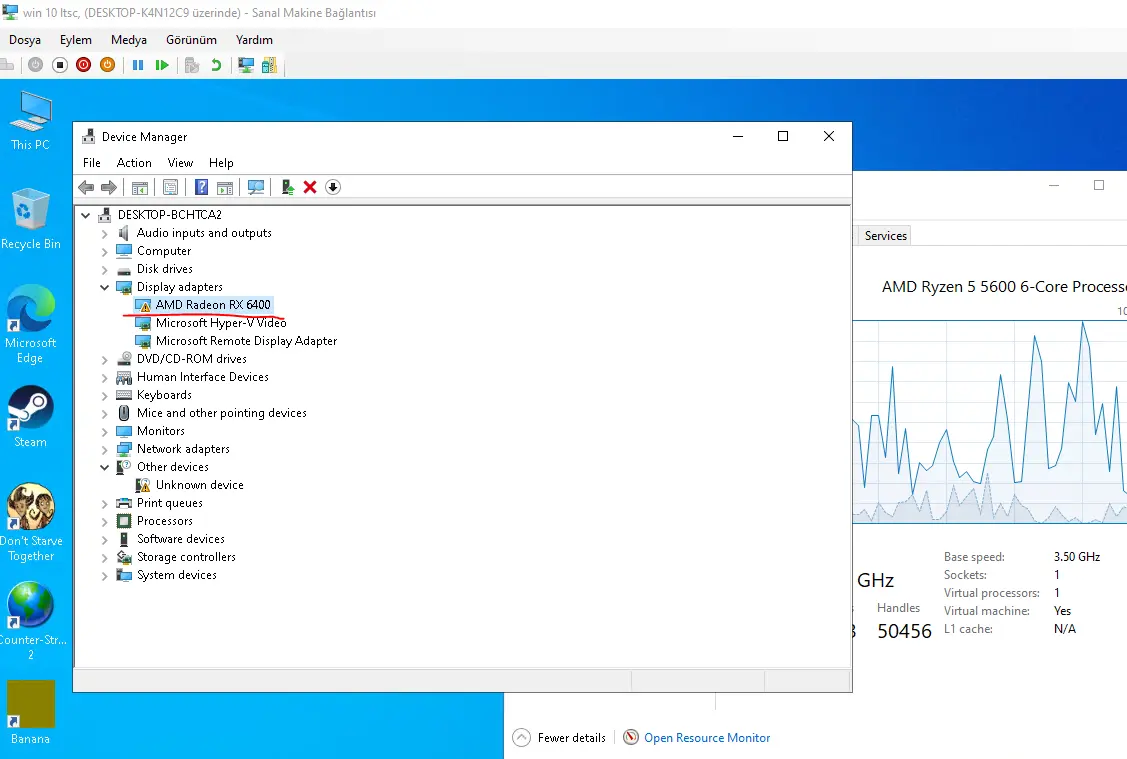Select the Steam desktop shortcut

(x=30, y=417)
